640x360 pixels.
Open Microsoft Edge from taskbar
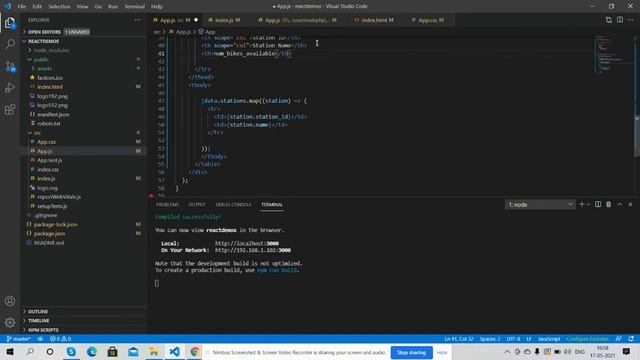[x=92, y=352]
